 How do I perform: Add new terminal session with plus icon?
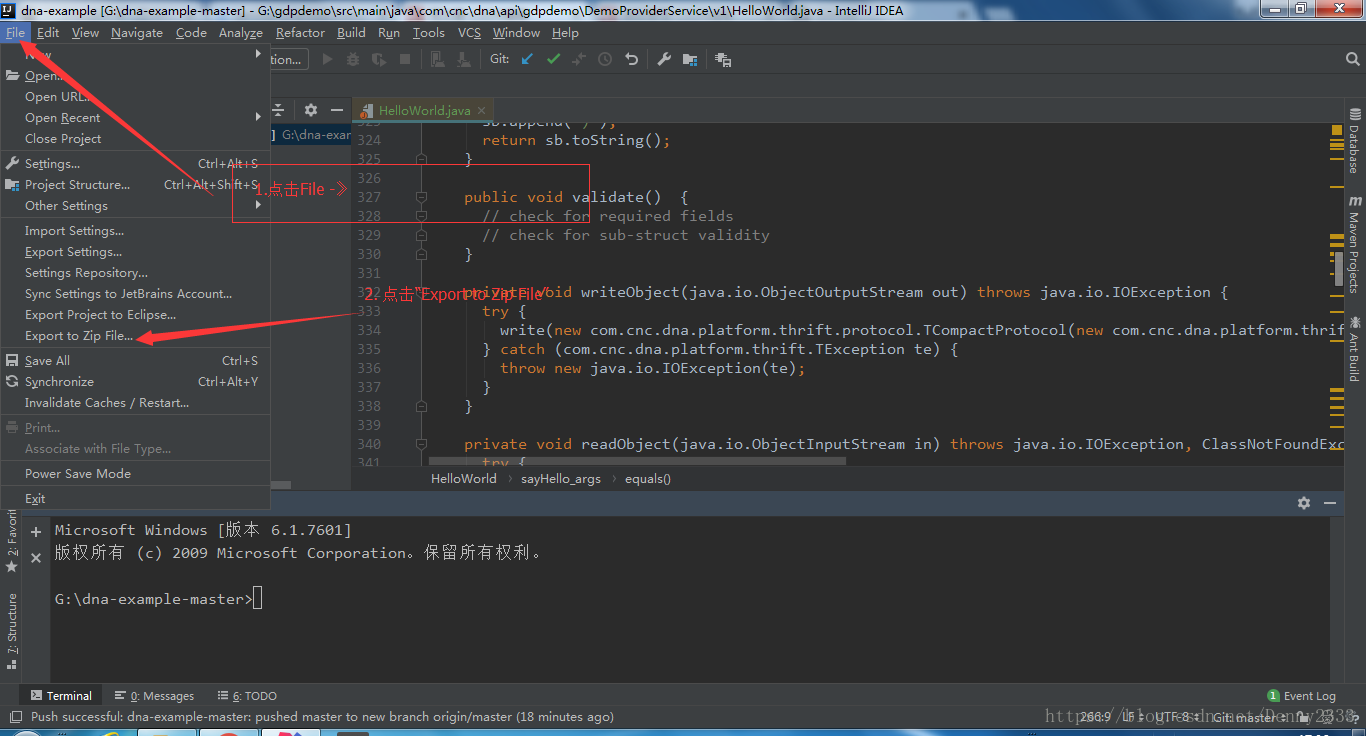click(36, 532)
